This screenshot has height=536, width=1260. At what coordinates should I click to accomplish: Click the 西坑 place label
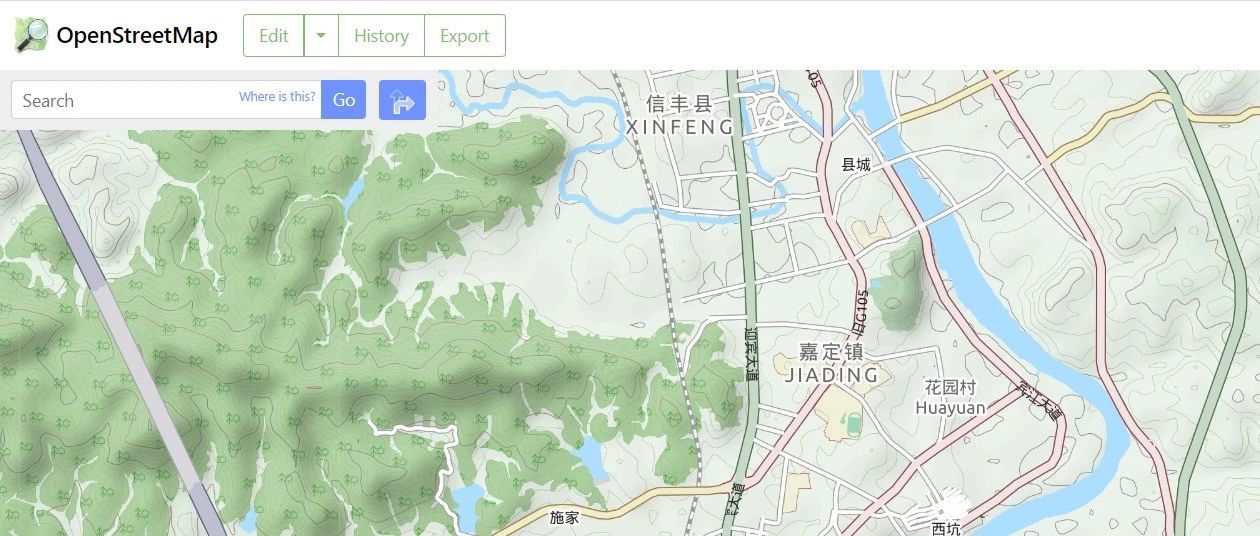click(x=945, y=528)
